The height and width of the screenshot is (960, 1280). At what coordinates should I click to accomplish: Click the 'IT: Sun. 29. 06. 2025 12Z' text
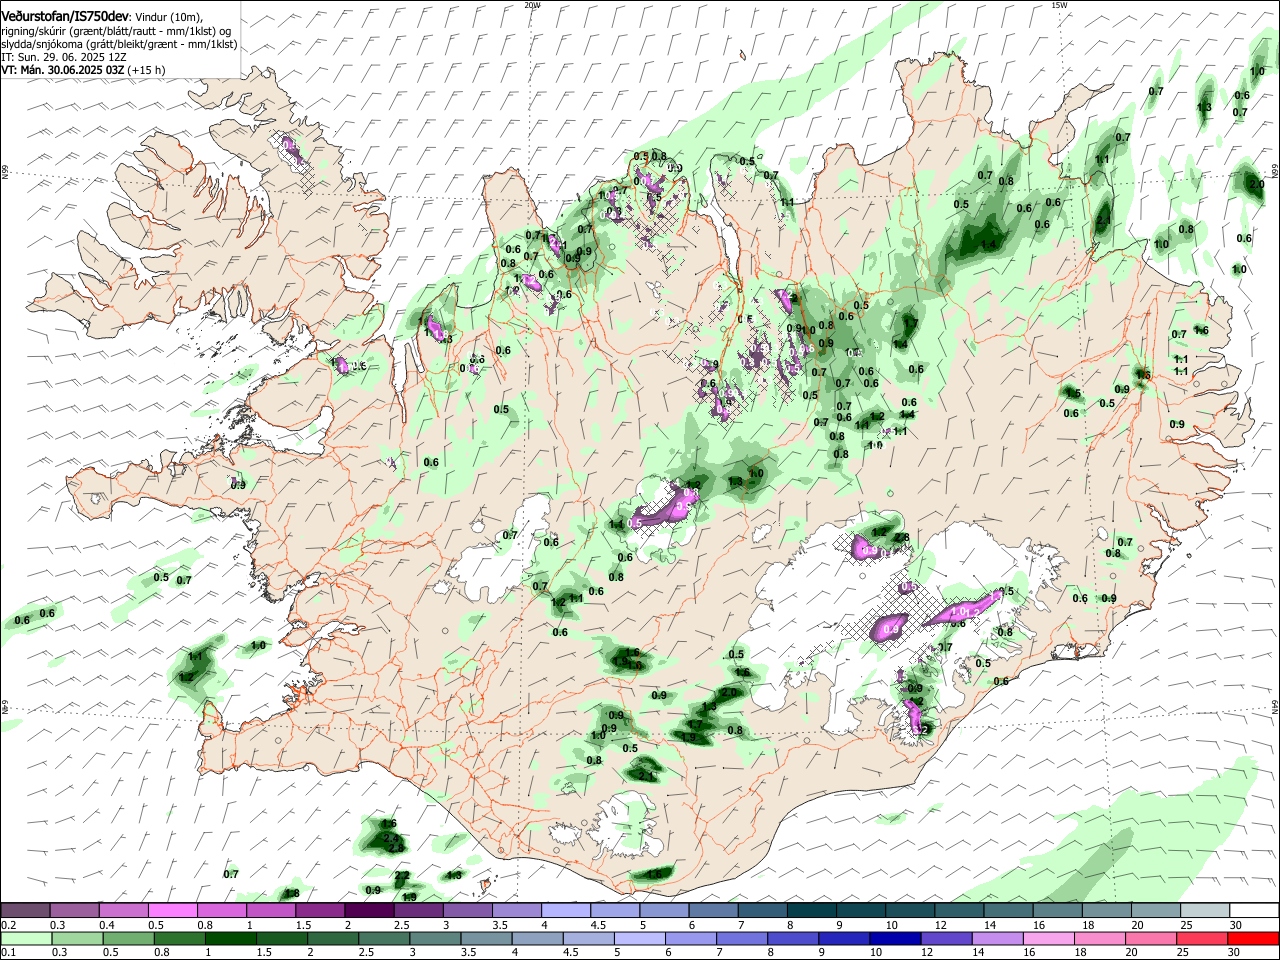[x=63, y=57]
